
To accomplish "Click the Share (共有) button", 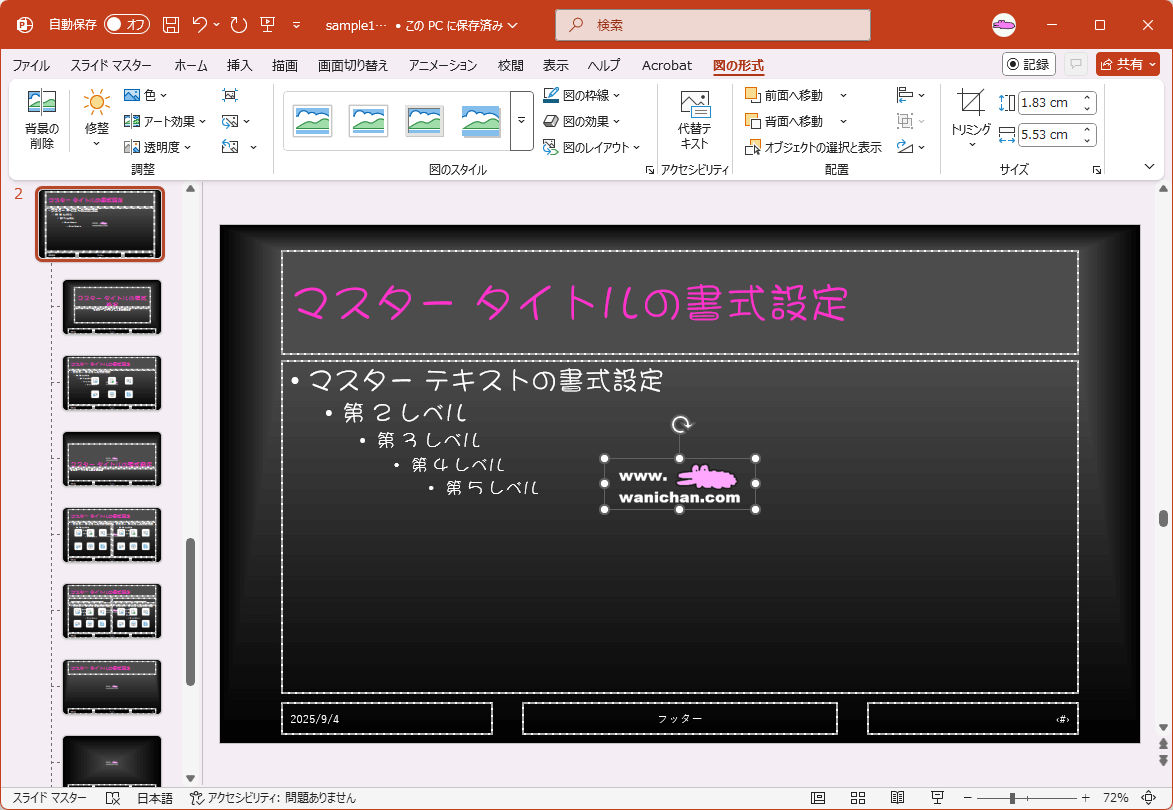I will tap(1127, 64).
